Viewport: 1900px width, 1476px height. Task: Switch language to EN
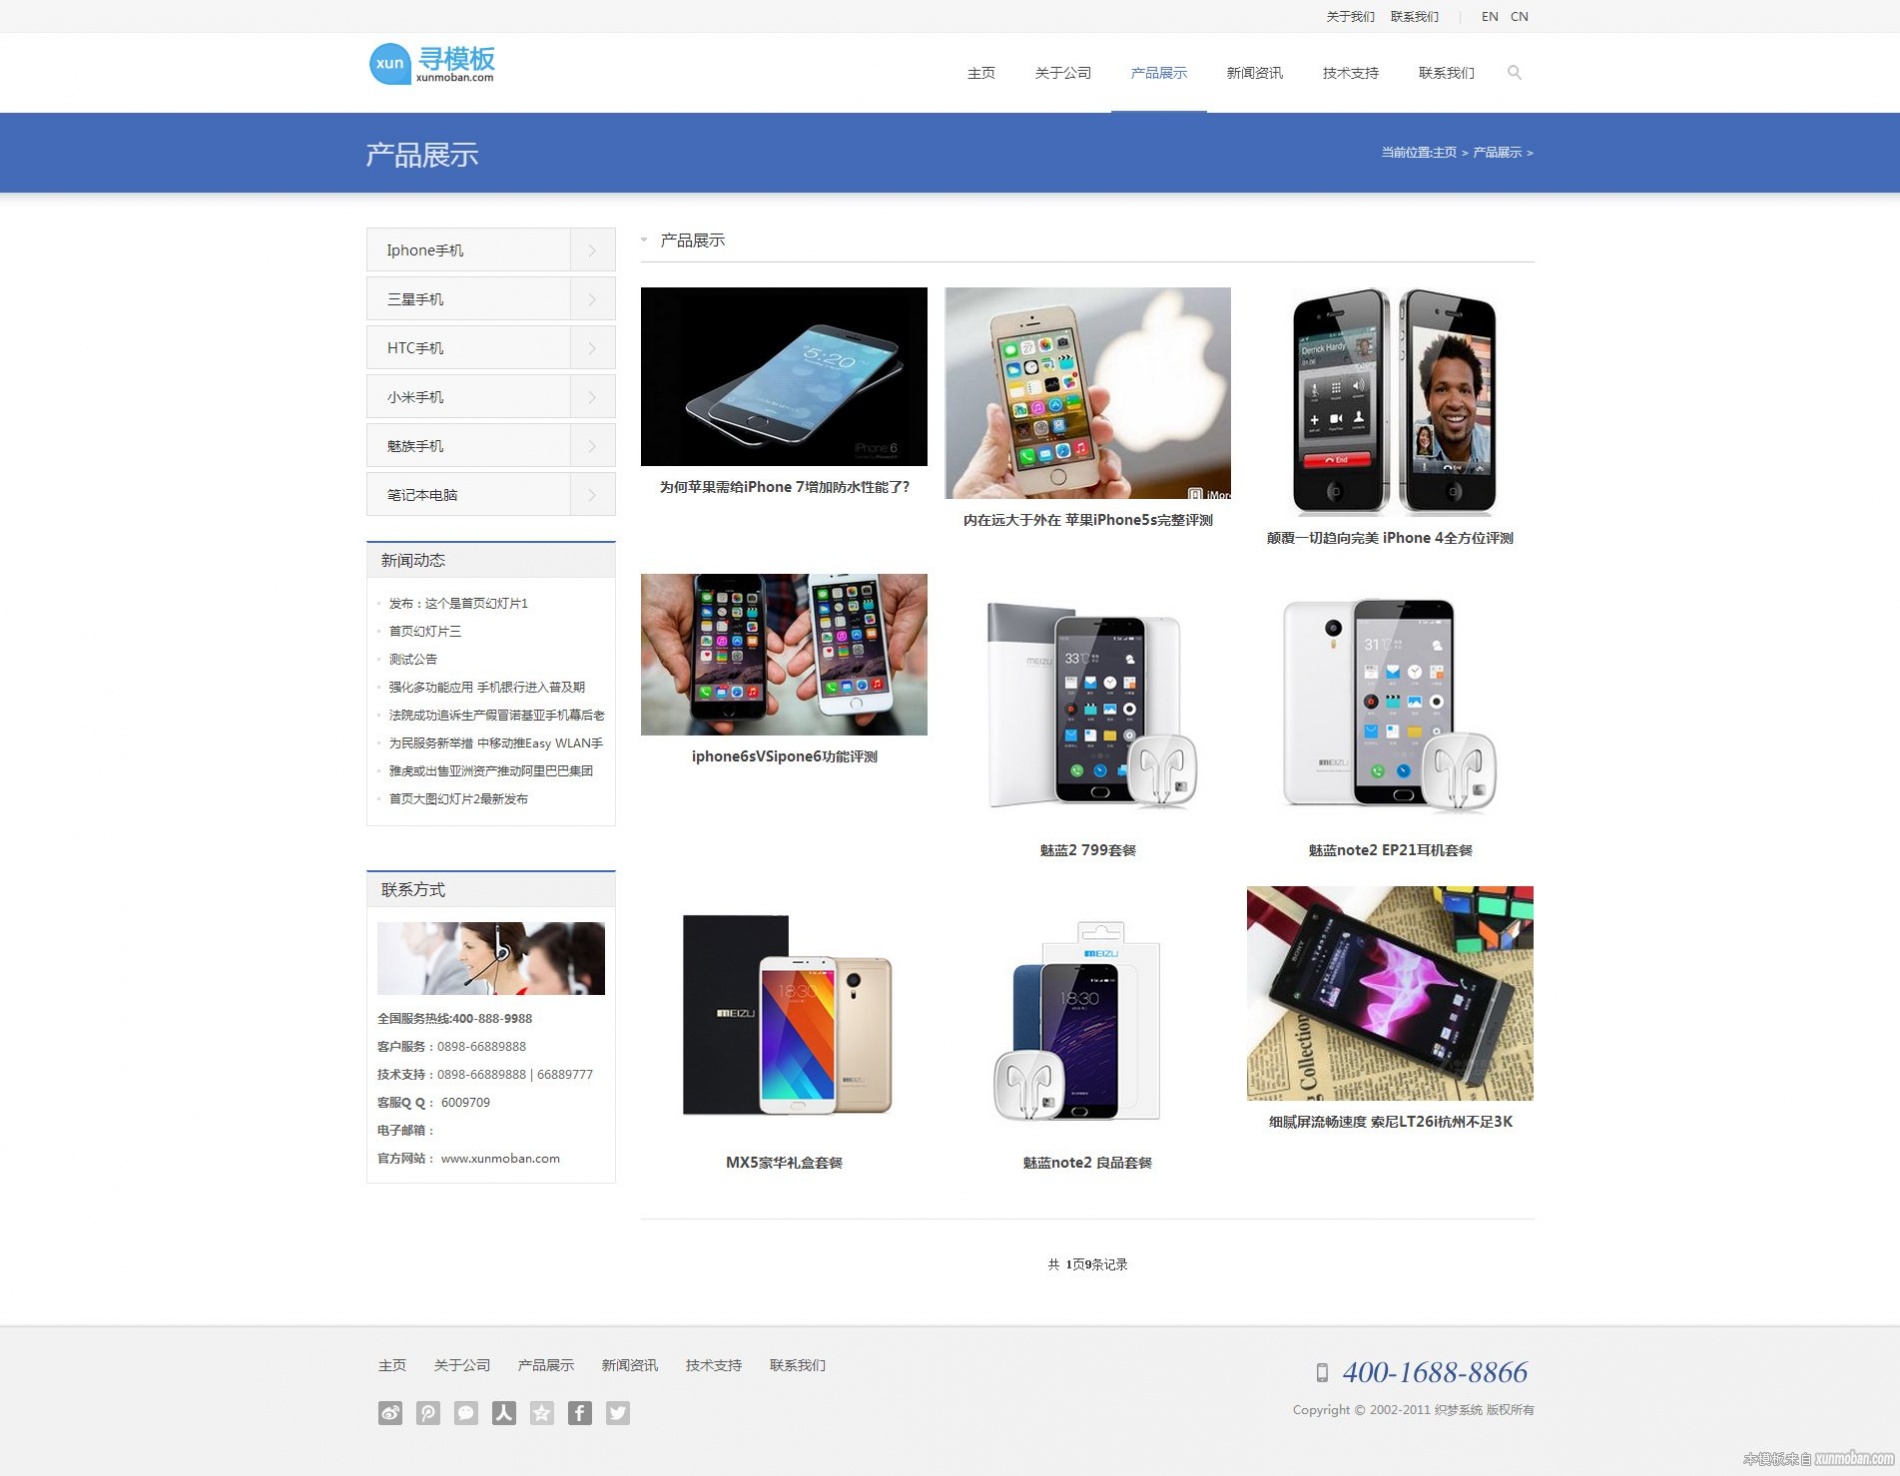click(x=1489, y=16)
